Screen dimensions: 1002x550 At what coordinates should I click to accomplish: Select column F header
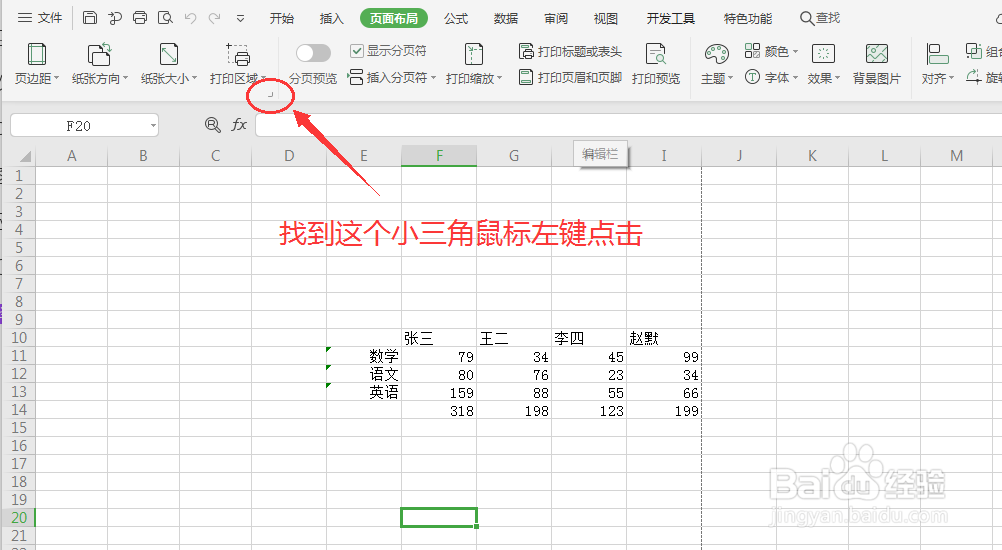[x=439, y=156]
